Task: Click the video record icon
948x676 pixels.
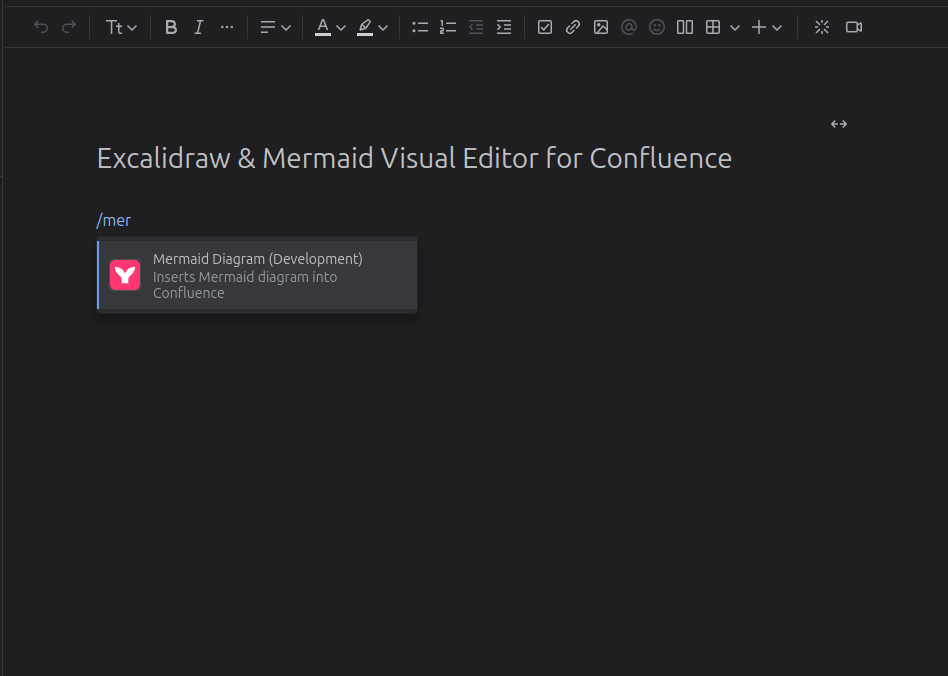Action: pos(854,27)
